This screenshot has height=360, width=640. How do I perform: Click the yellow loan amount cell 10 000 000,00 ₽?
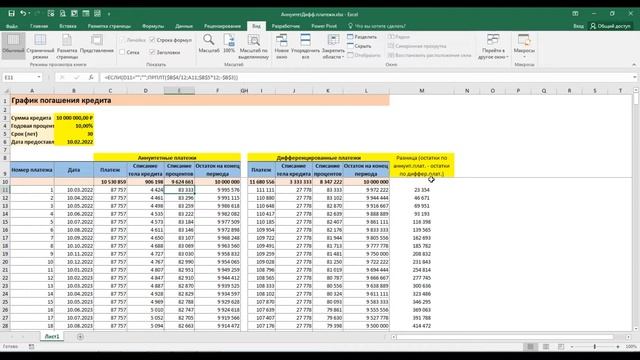coord(74,118)
